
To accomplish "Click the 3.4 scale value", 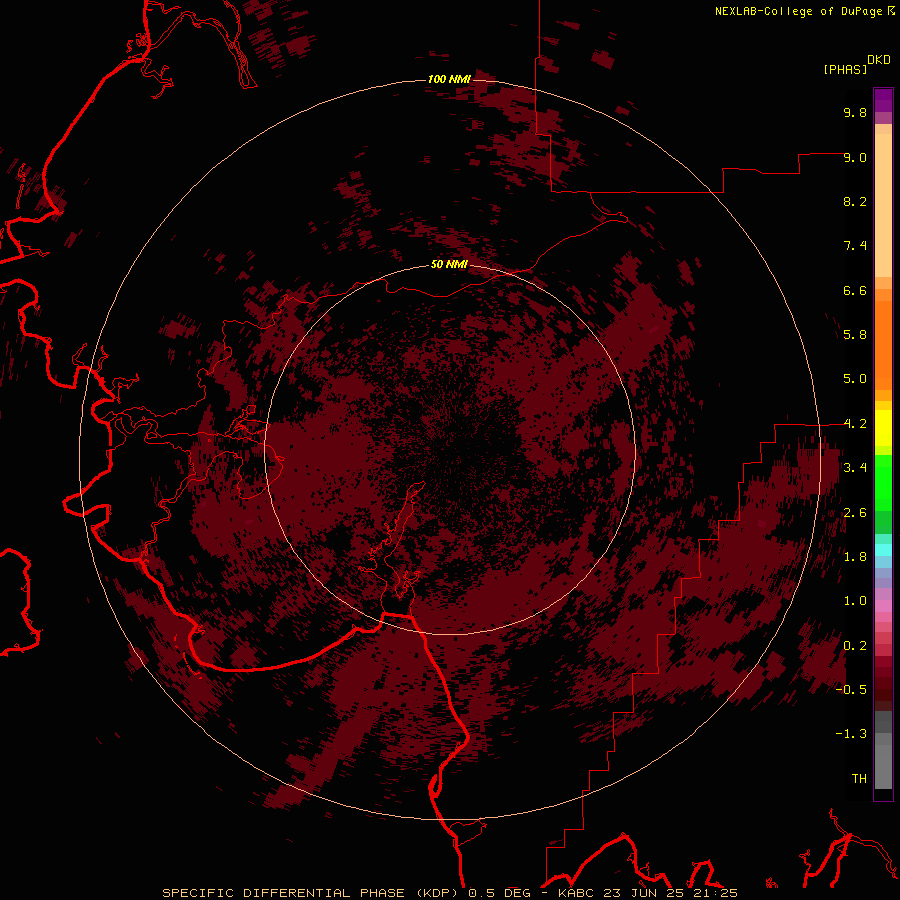I will tap(855, 468).
